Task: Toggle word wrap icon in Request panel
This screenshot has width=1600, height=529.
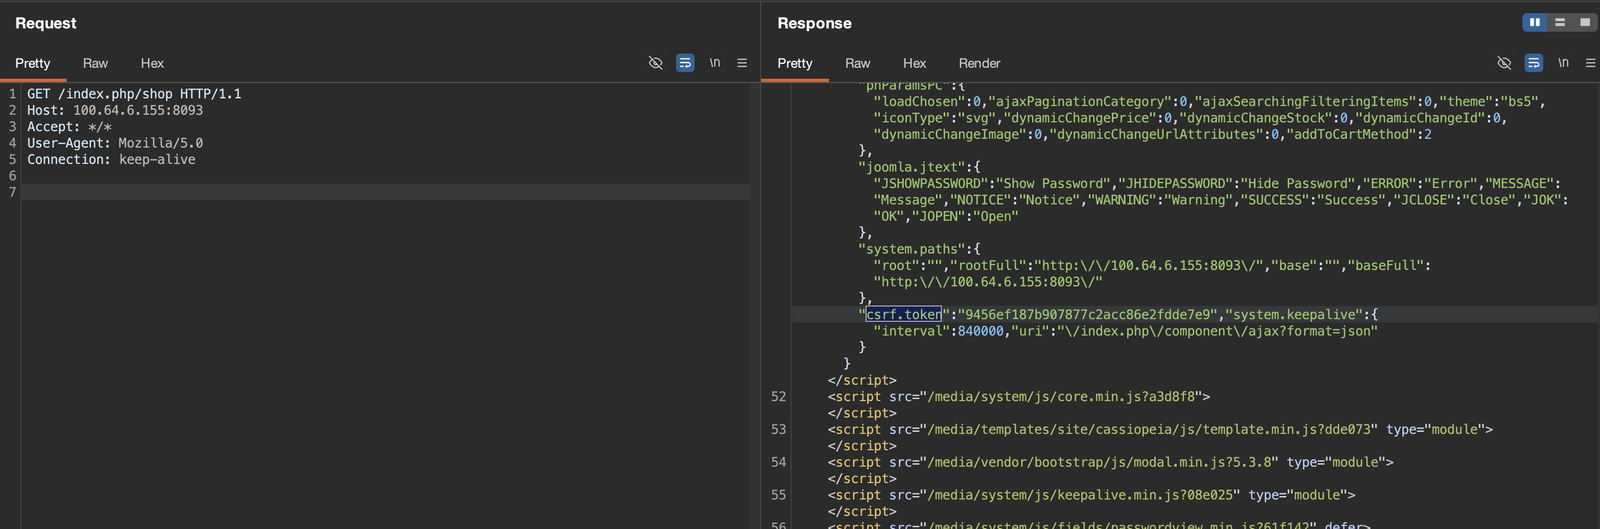Action: click(x=685, y=63)
